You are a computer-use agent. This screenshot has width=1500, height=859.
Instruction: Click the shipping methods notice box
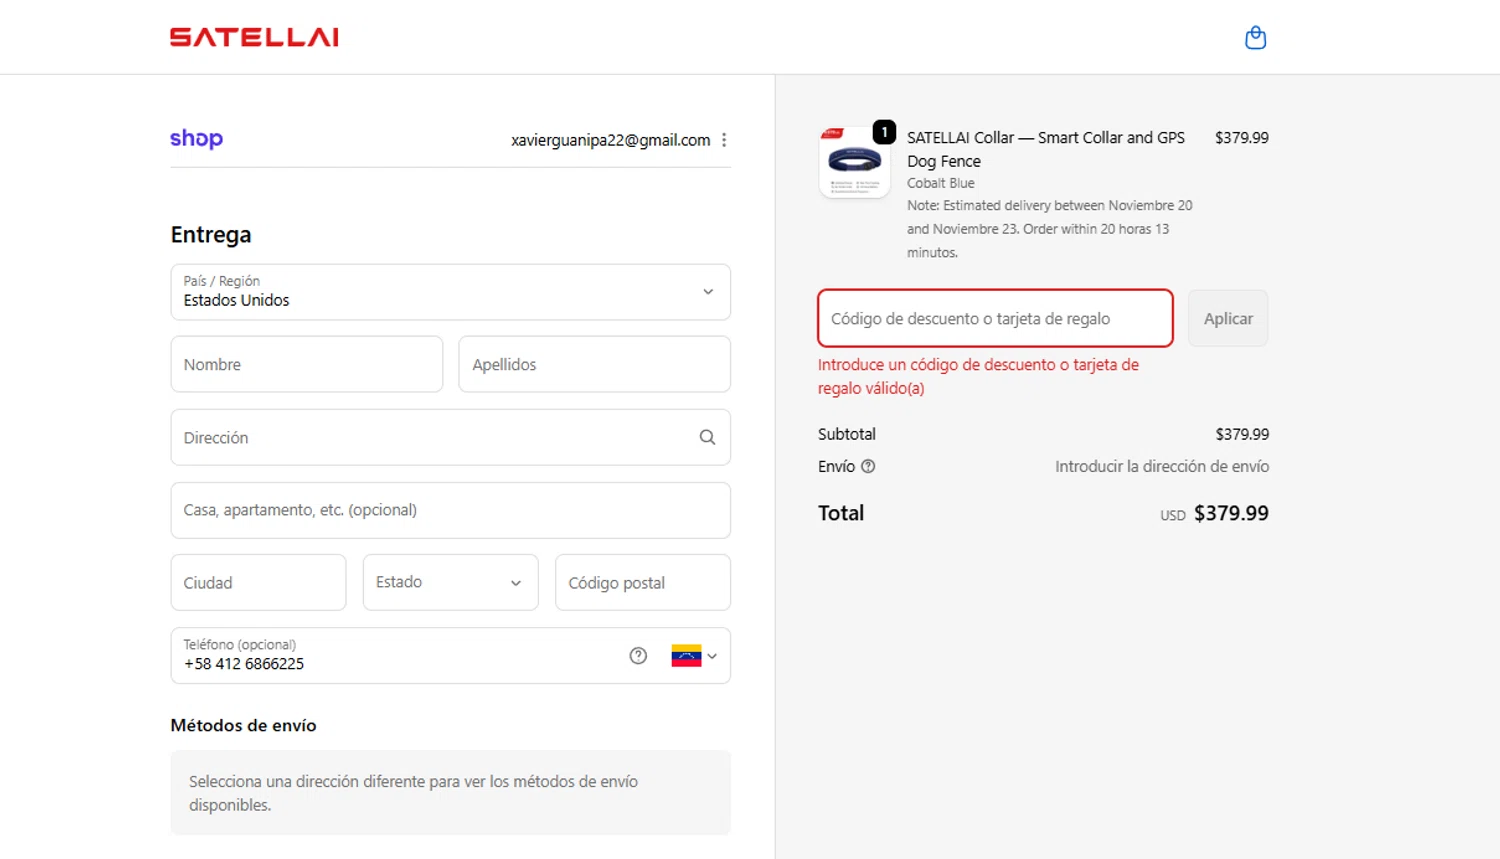click(x=450, y=793)
